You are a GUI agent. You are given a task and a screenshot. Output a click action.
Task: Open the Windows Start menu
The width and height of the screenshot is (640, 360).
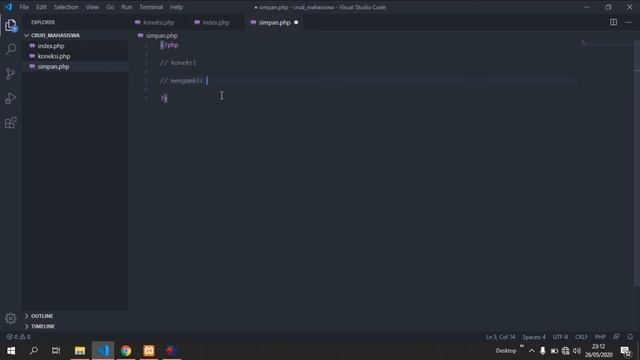11,351
